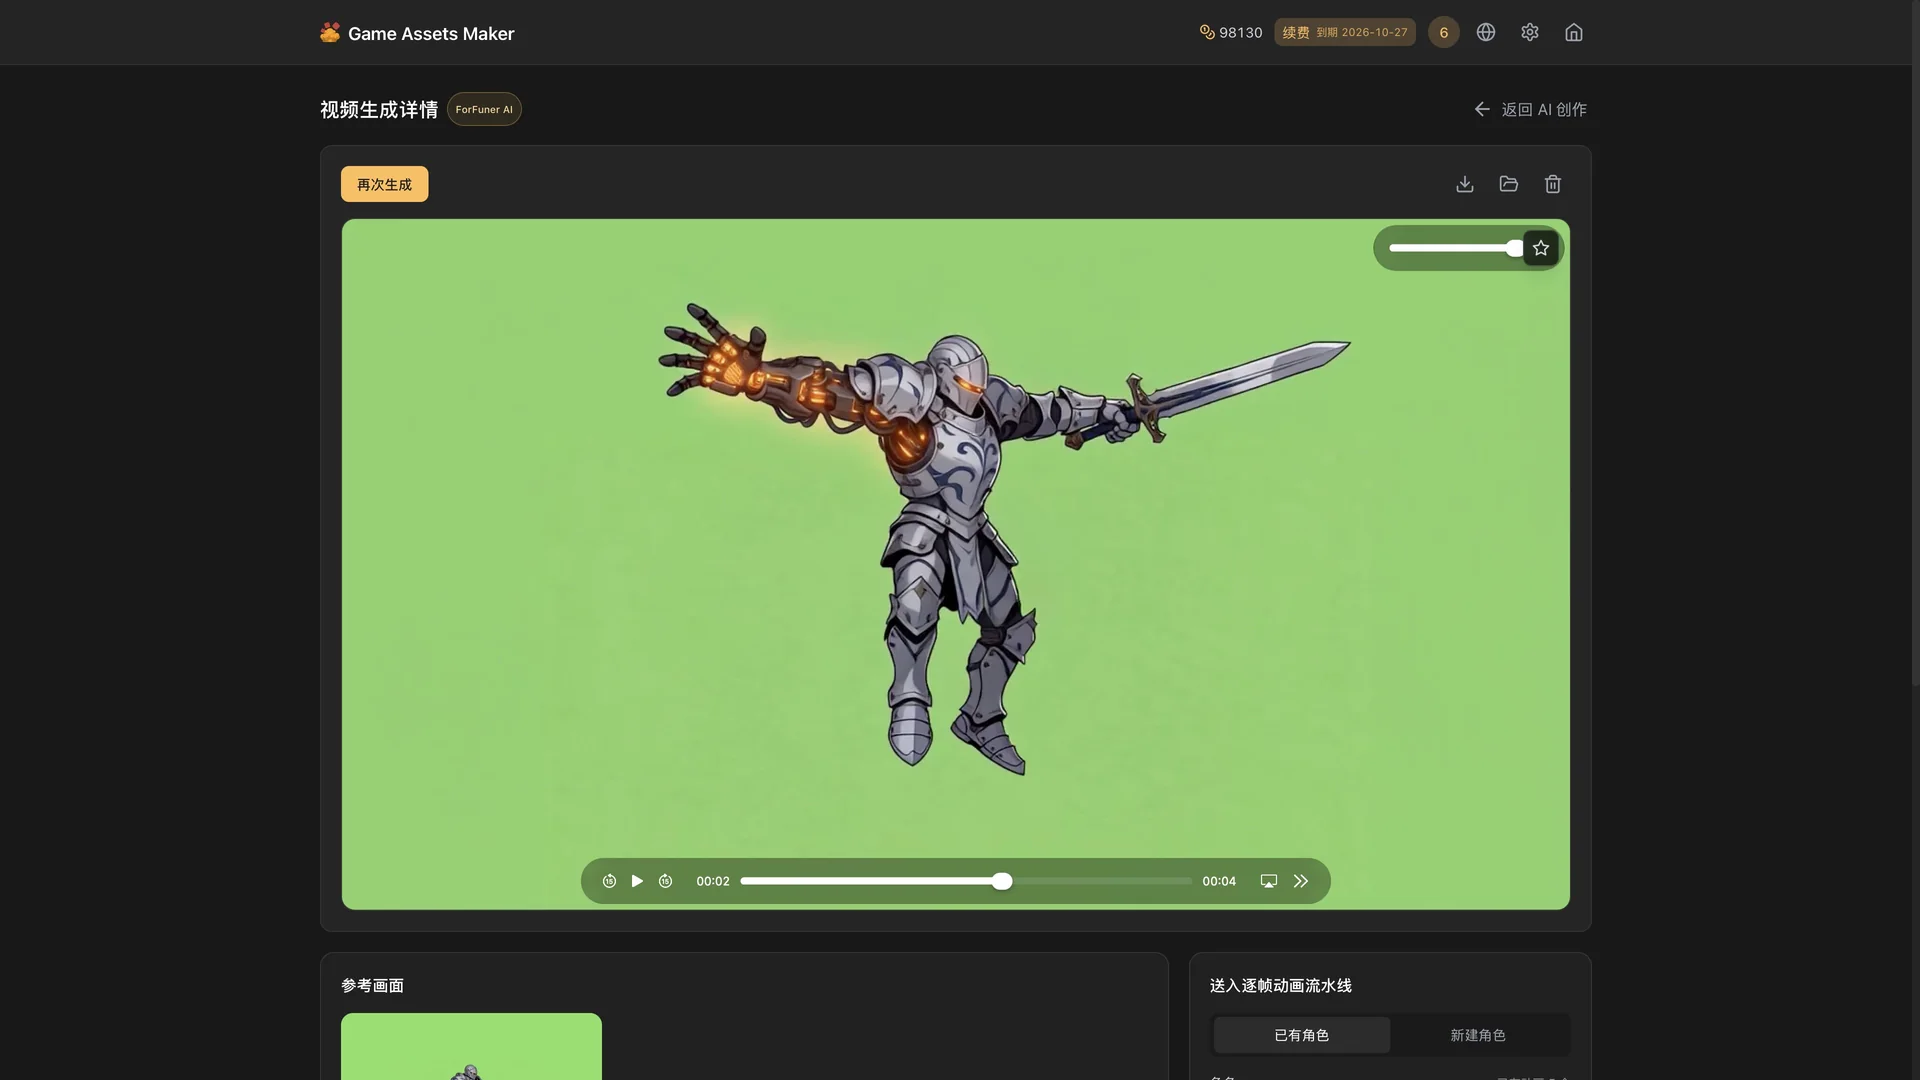Open the language globe menu
Image resolution: width=1920 pixels, height=1080 pixels.
click(1486, 32)
